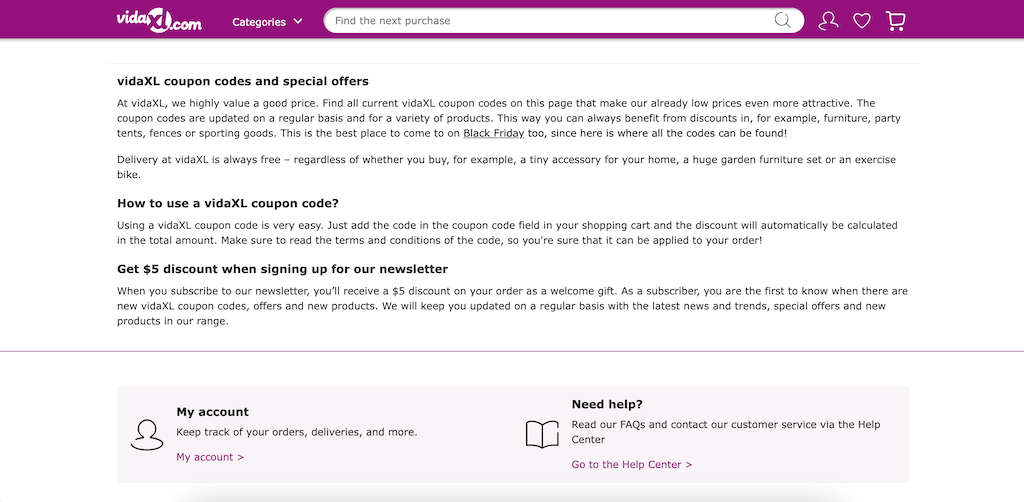Click the search box 'Find the next purchase'

click(564, 20)
